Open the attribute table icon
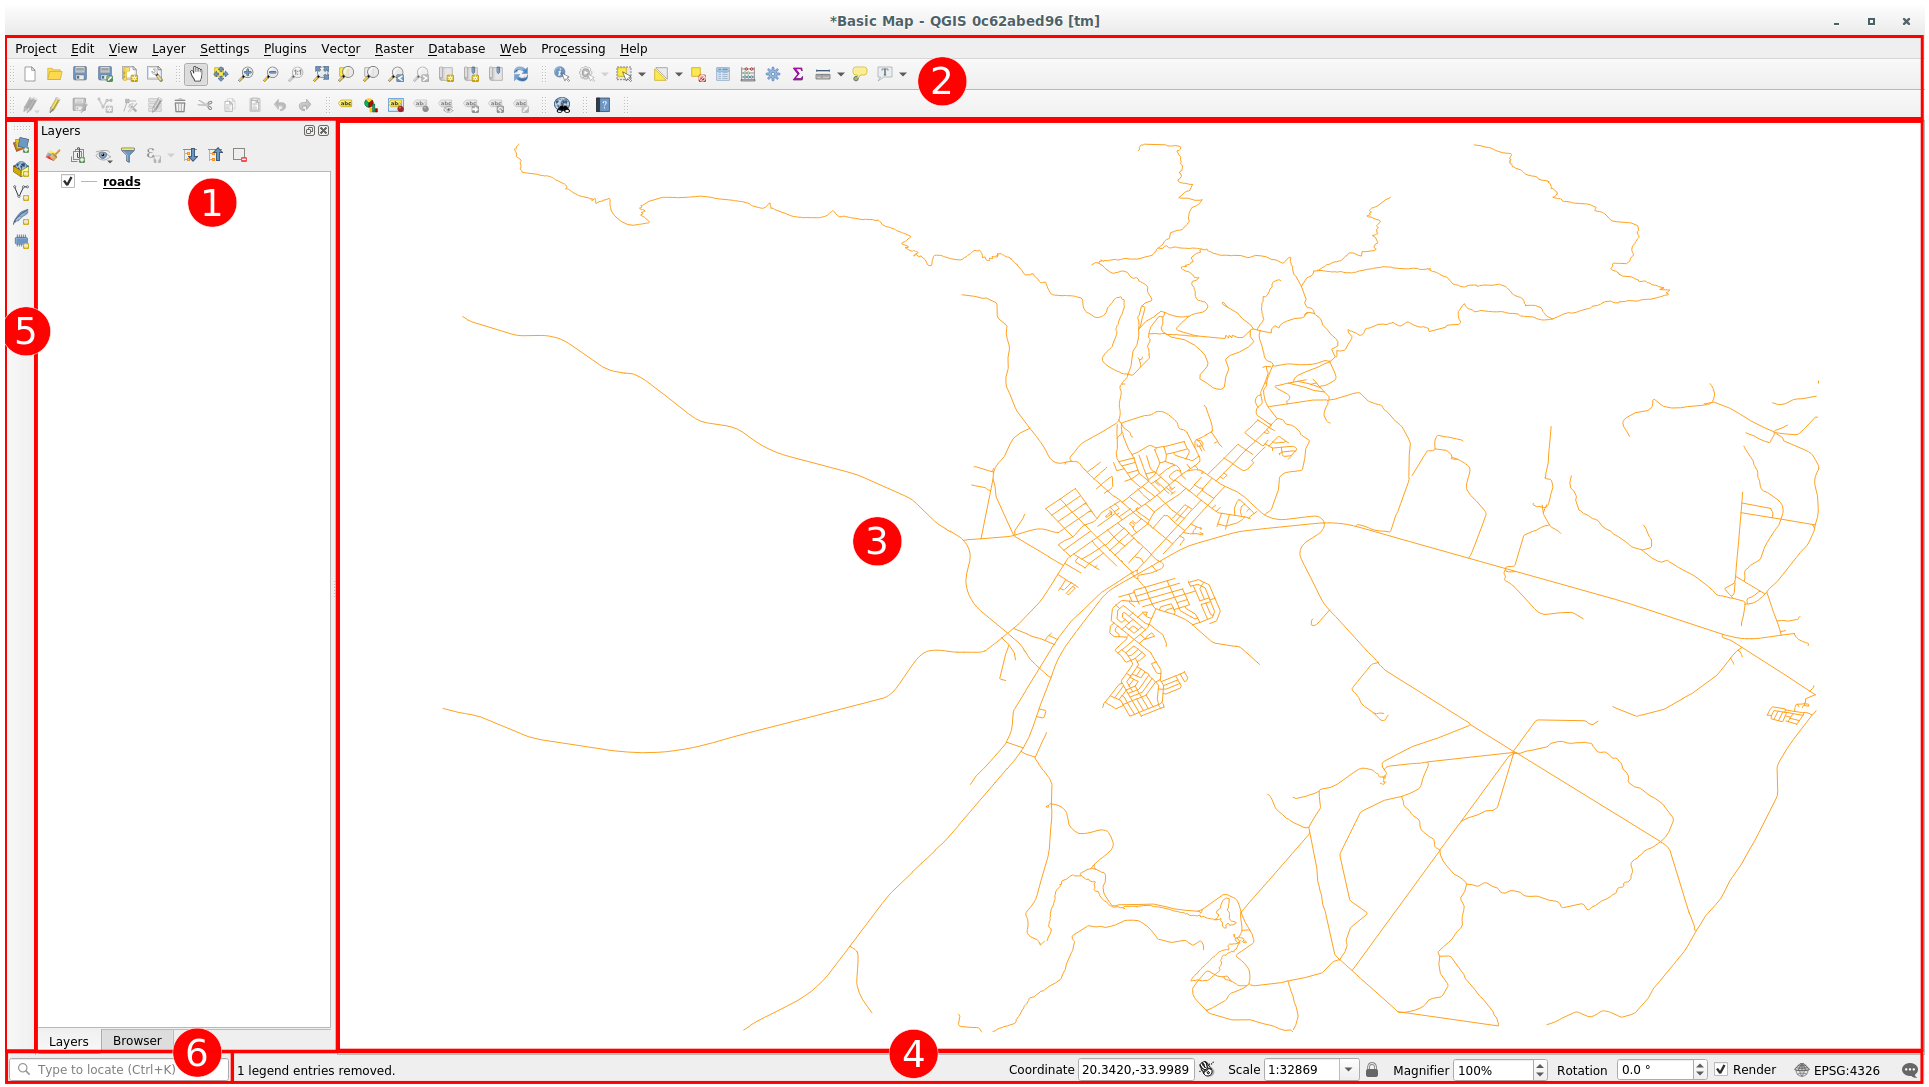This screenshot has height=1087, width=1929. (x=723, y=74)
